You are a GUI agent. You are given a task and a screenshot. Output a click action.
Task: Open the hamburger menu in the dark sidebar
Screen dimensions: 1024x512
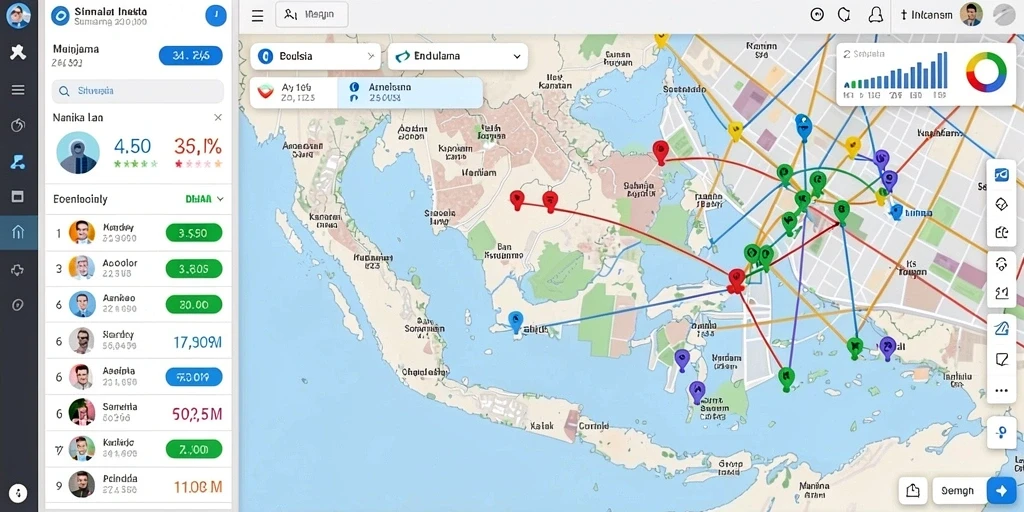point(18,90)
